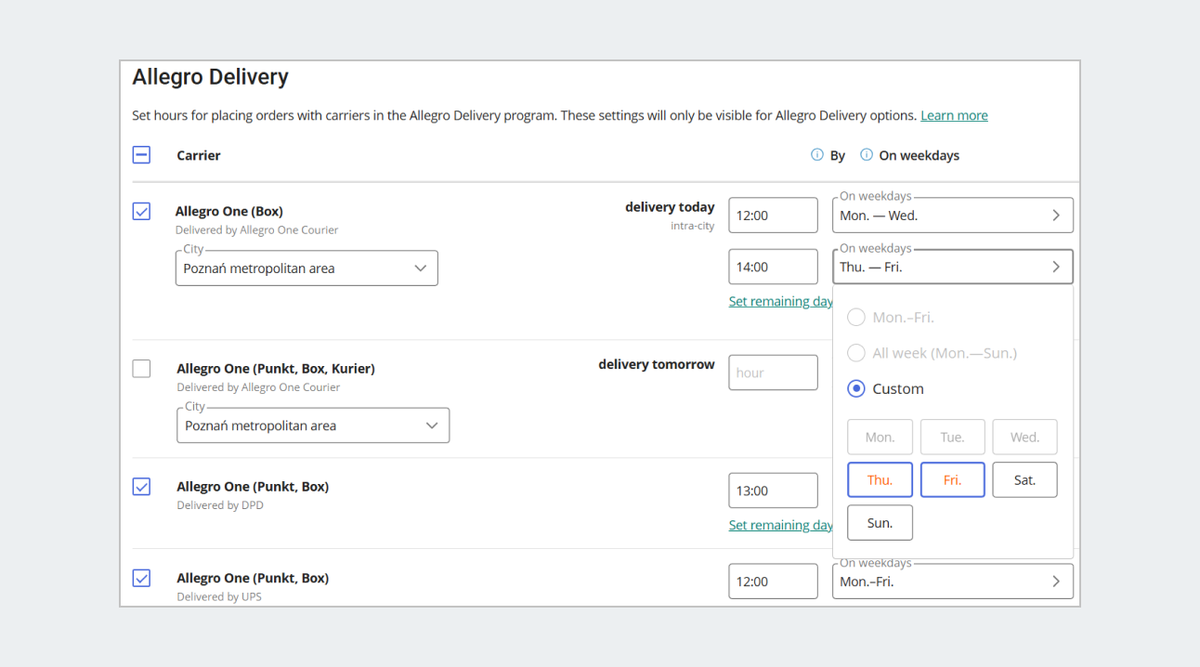The width and height of the screenshot is (1200, 667).
Task: Click Set remaining days under the 14:00 field
Action: [x=780, y=302]
